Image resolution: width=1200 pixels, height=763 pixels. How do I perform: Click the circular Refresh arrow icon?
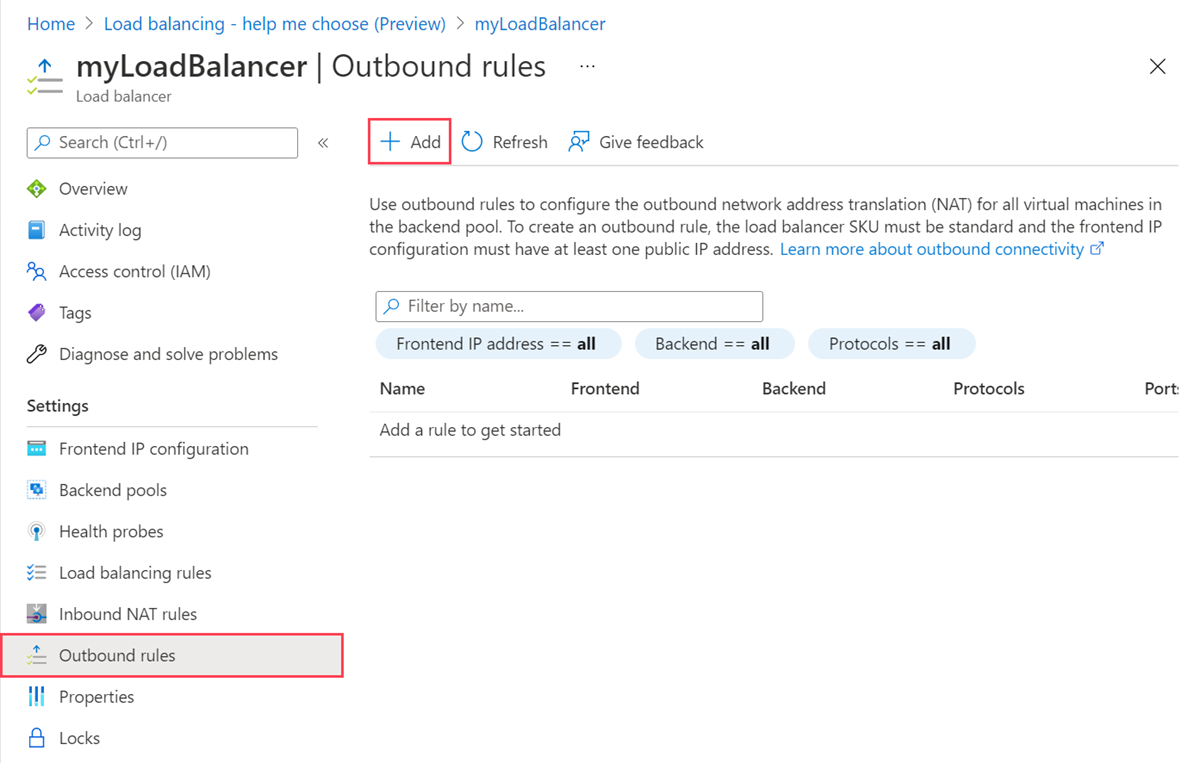[x=472, y=142]
